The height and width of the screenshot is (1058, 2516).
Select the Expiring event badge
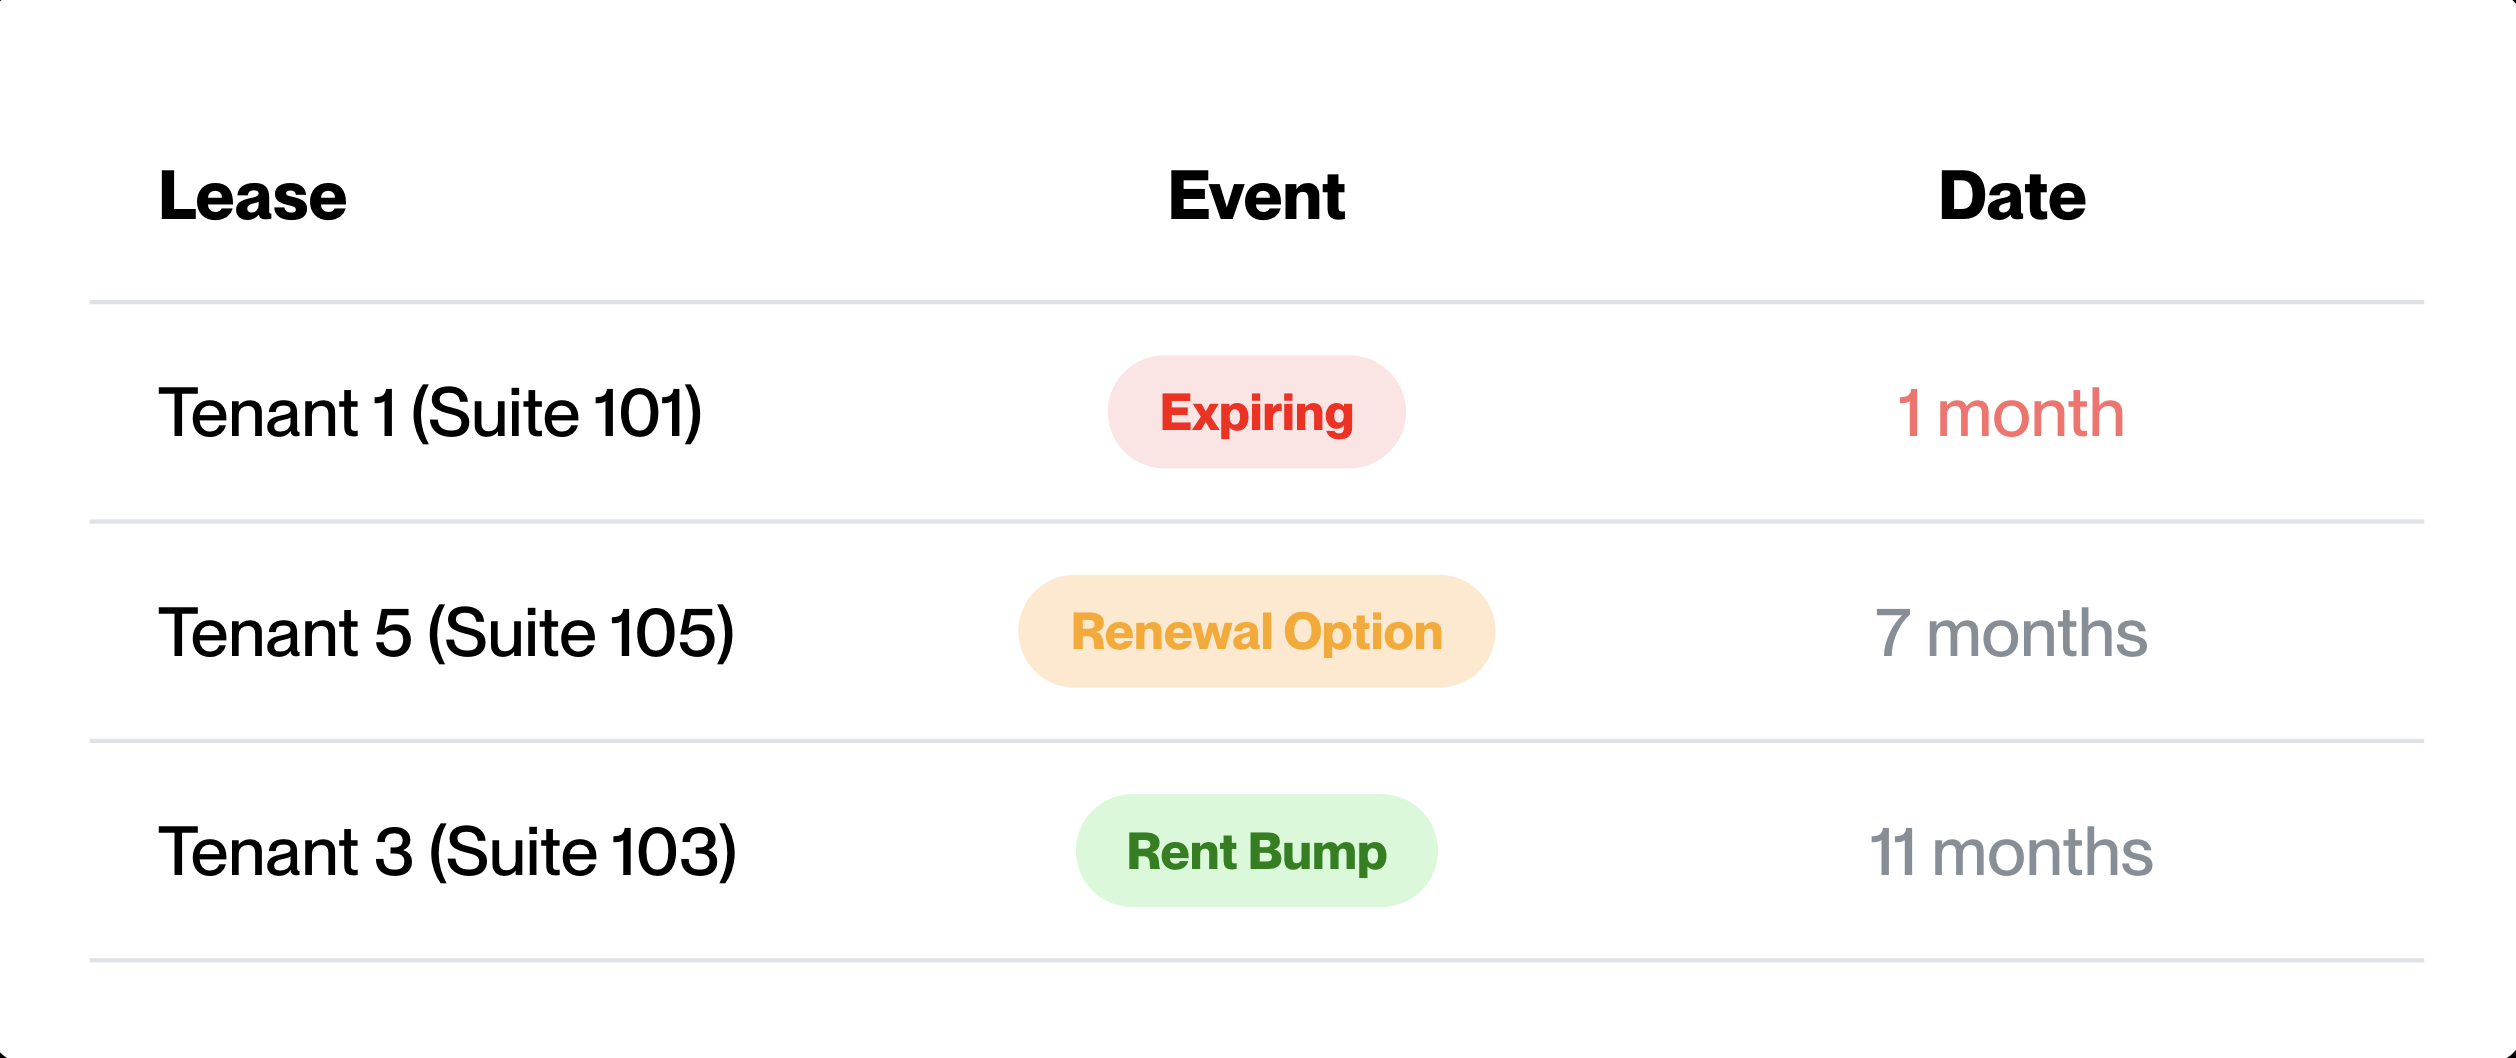(x=1256, y=412)
